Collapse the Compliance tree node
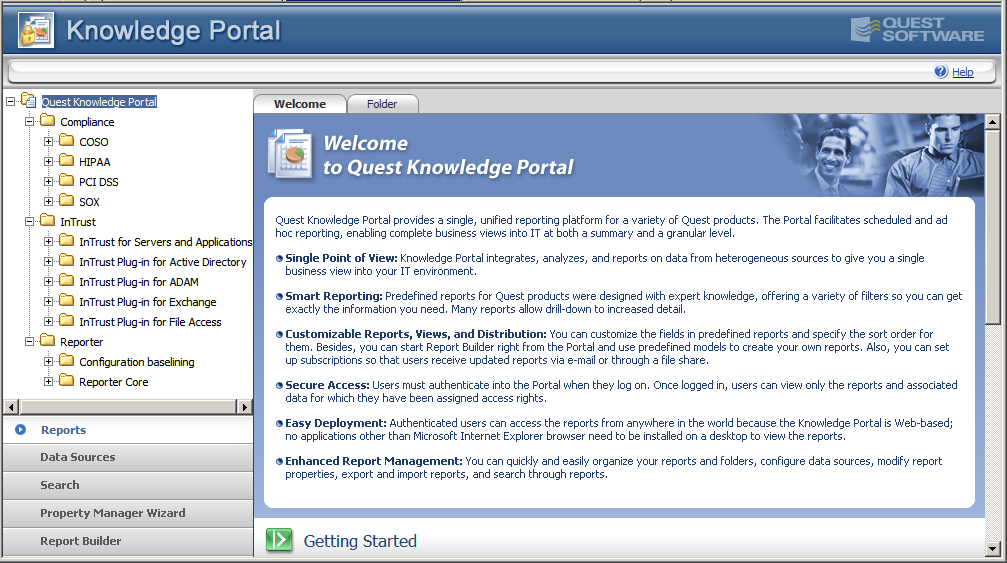1007x563 pixels. (x=30, y=121)
